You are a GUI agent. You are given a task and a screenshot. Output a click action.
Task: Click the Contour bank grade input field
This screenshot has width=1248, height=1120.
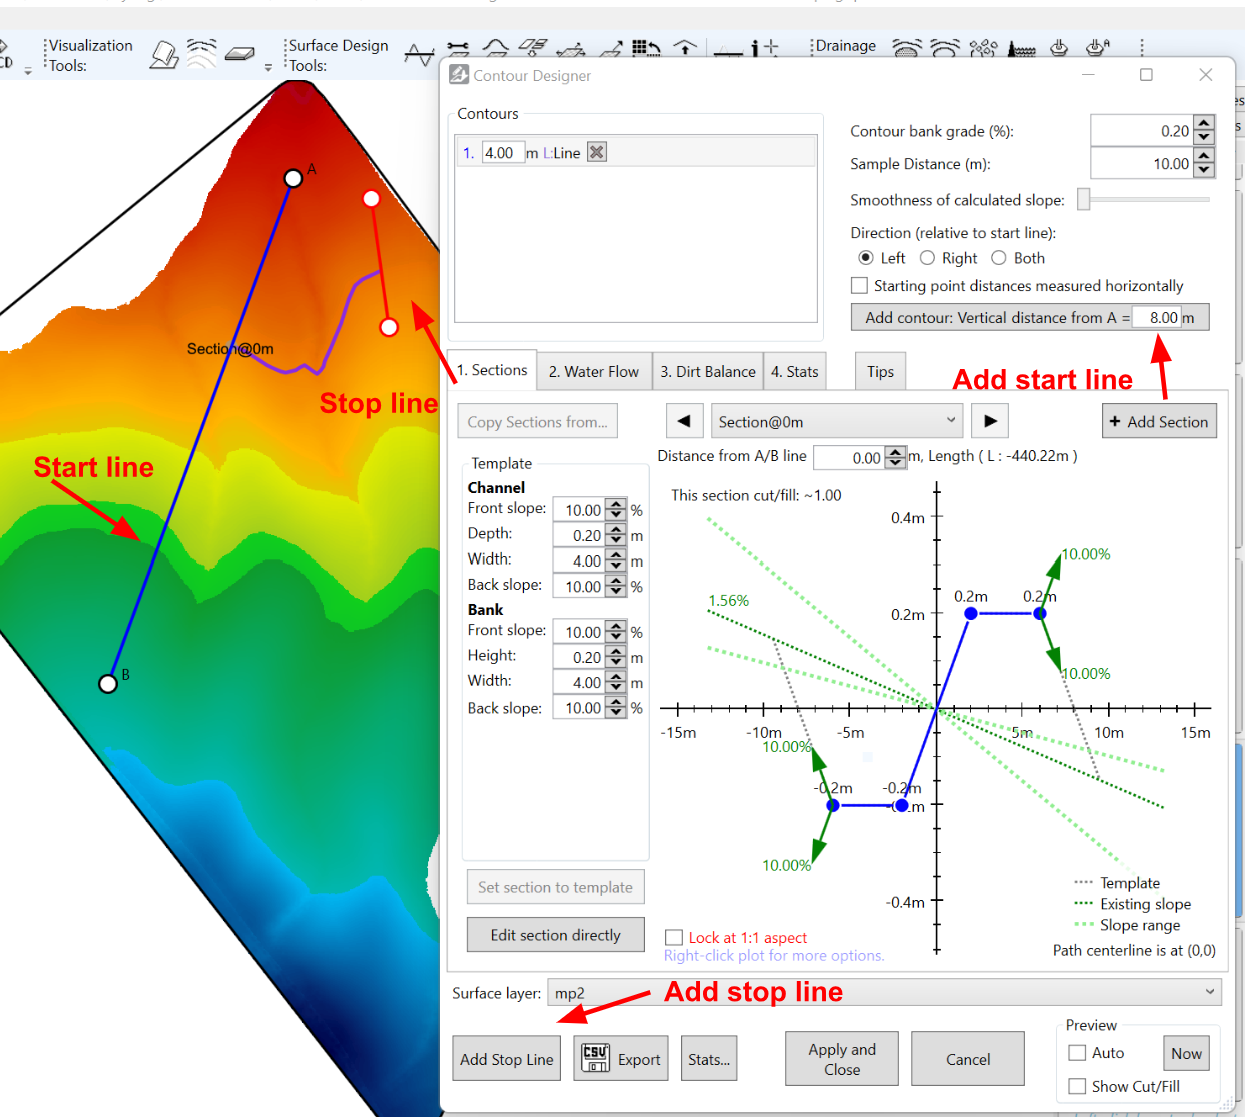1142,131
